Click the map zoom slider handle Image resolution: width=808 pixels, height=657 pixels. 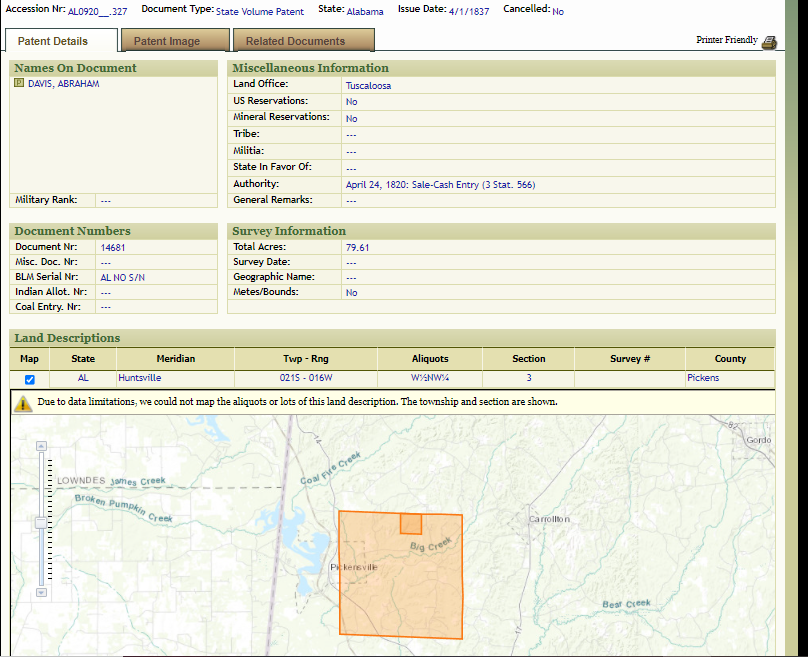(x=41, y=522)
